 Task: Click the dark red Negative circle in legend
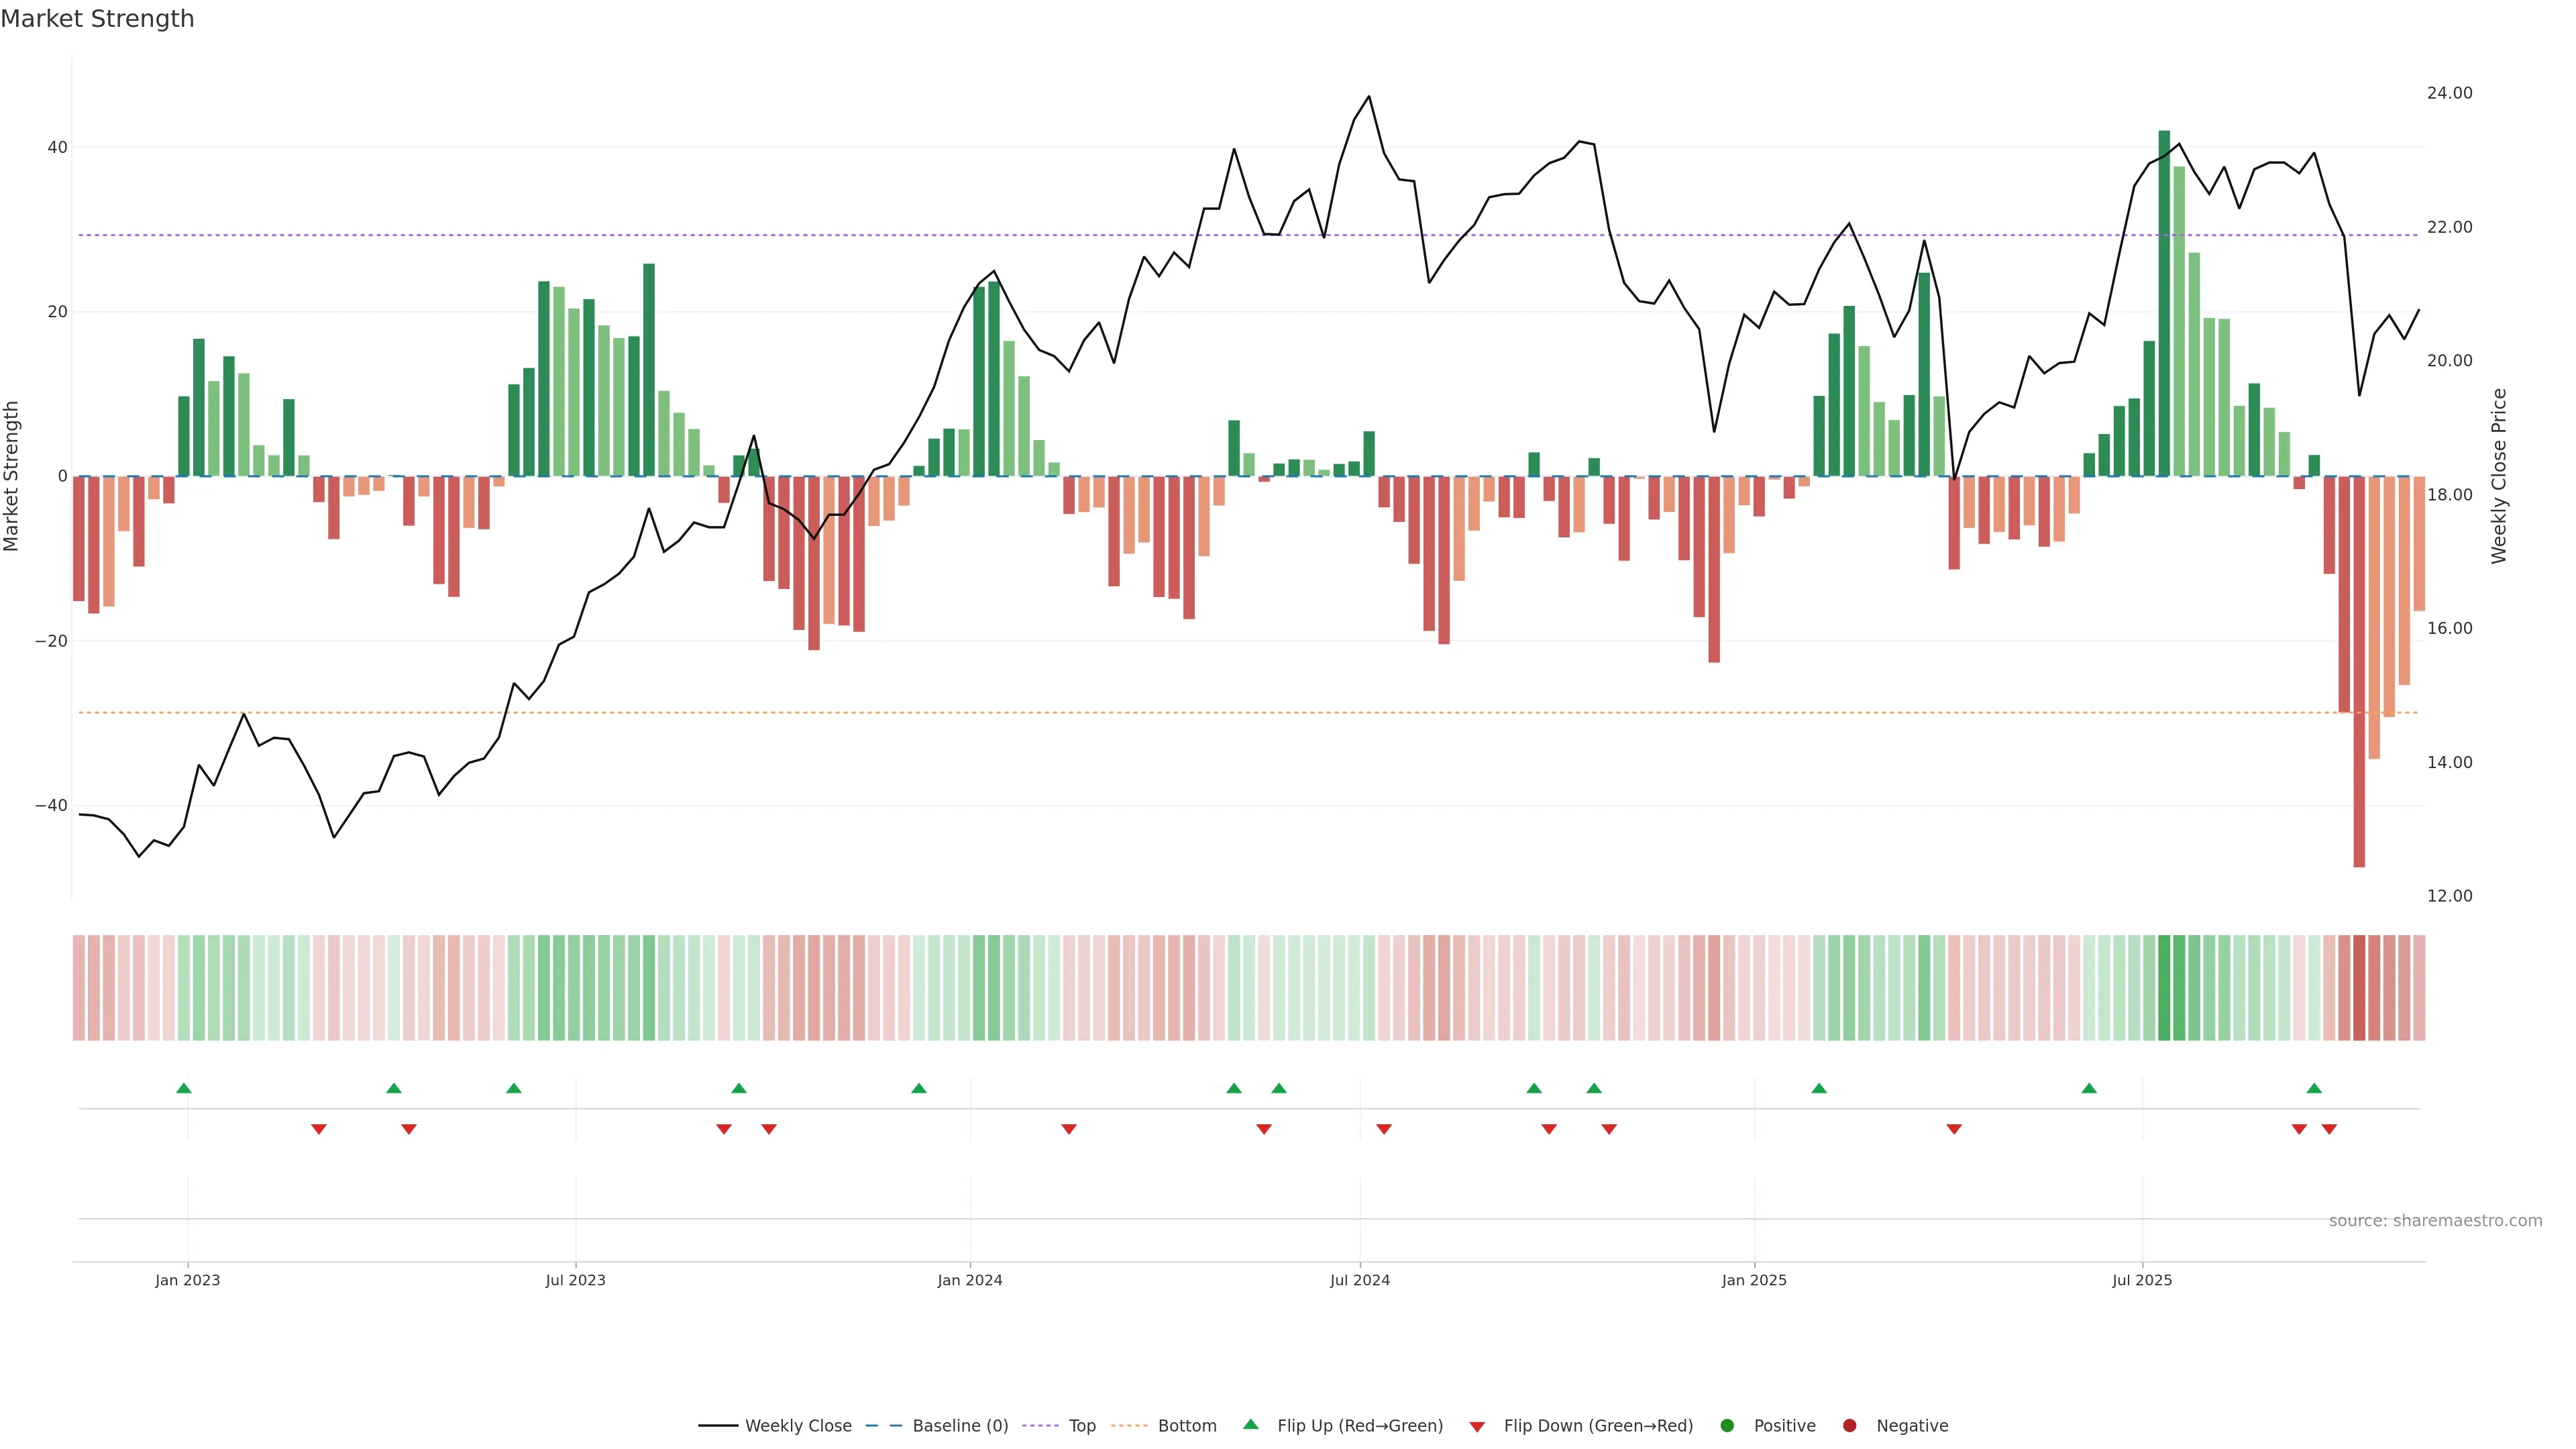click(1849, 1426)
